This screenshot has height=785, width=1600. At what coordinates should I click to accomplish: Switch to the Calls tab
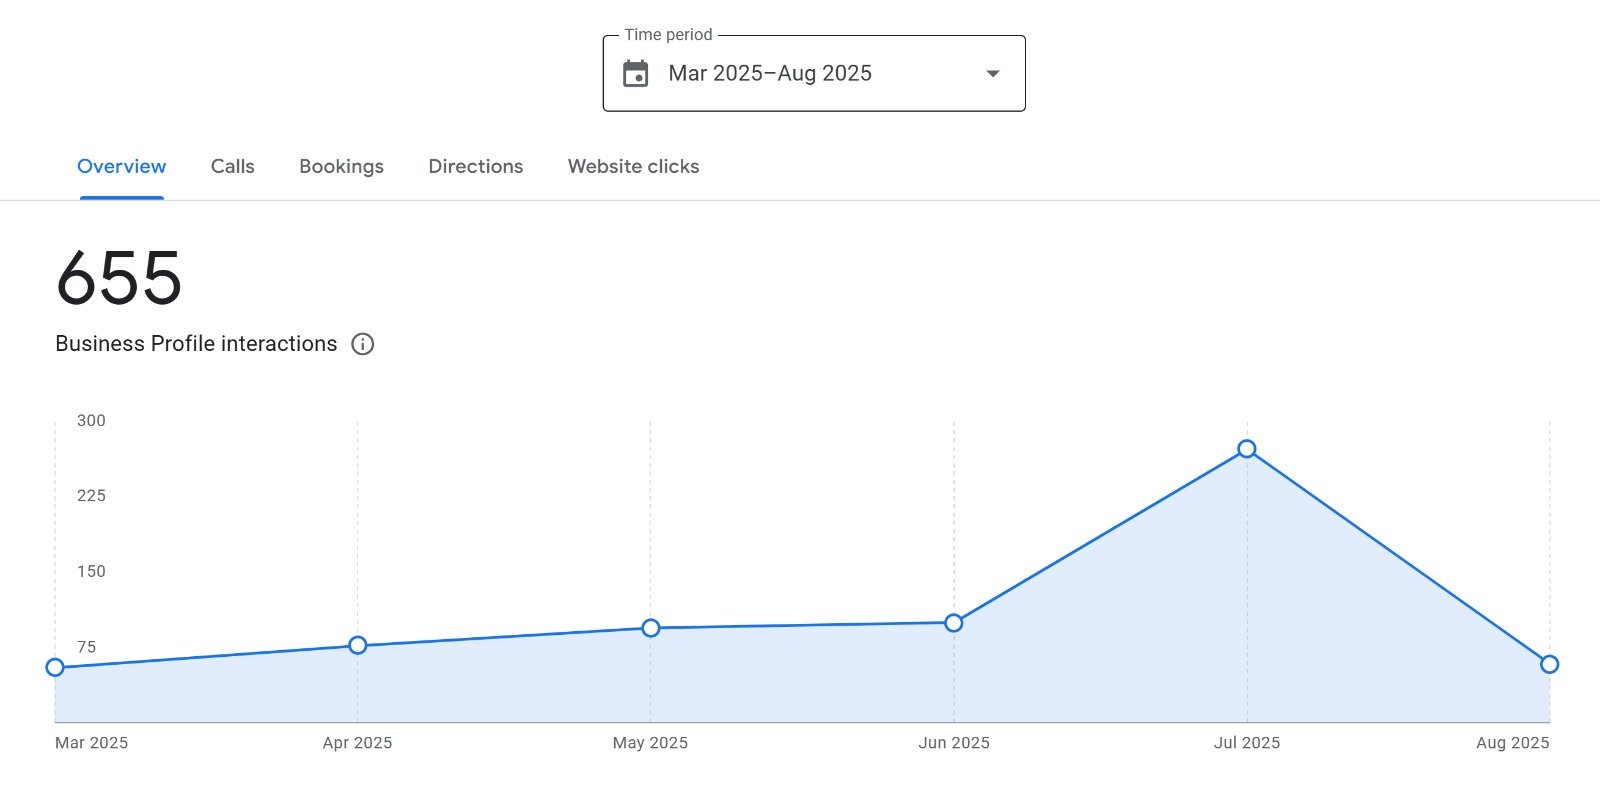[x=232, y=167]
